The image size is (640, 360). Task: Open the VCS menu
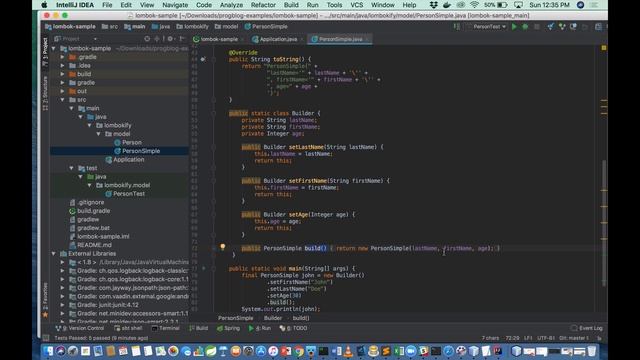click(356, 5)
